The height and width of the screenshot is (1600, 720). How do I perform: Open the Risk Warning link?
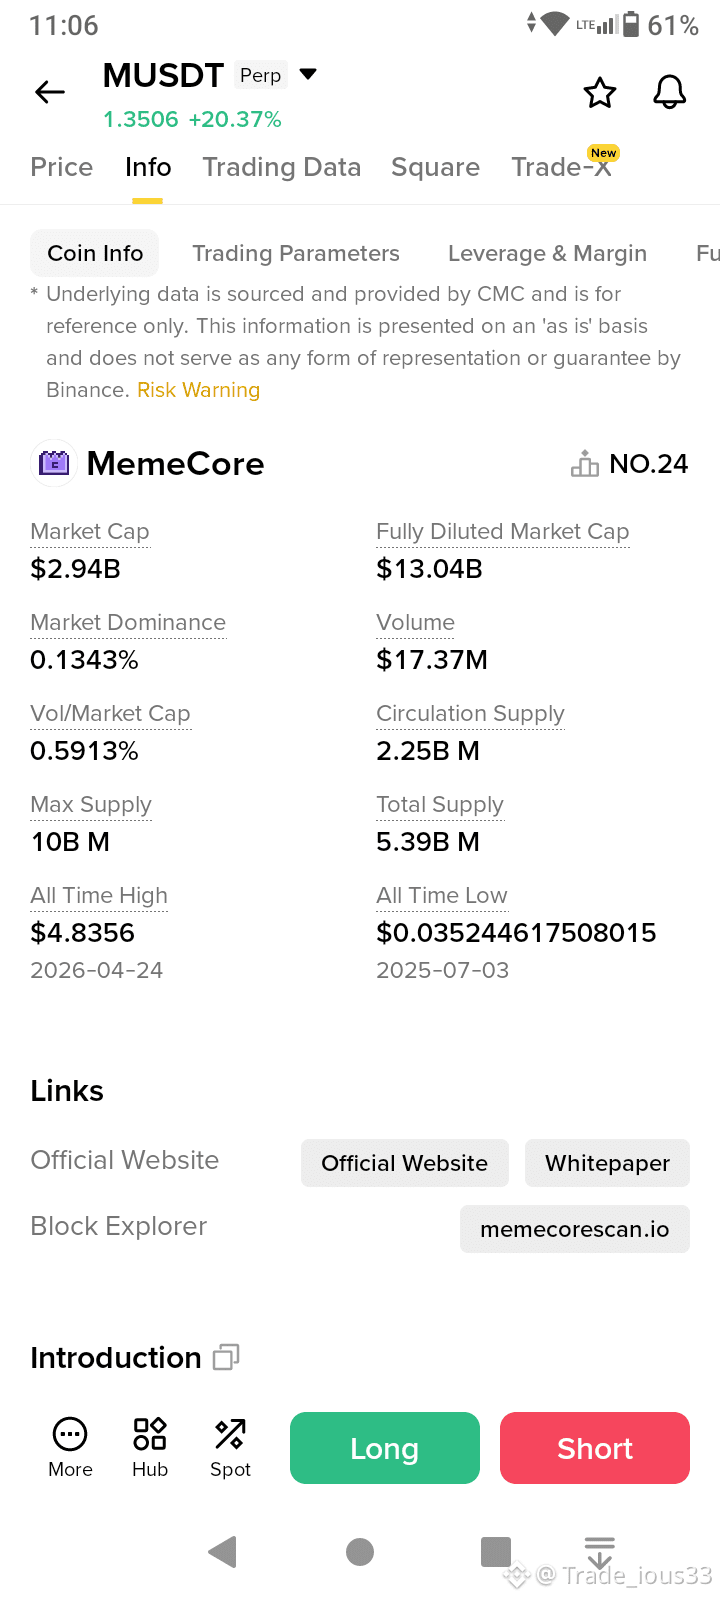(199, 390)
